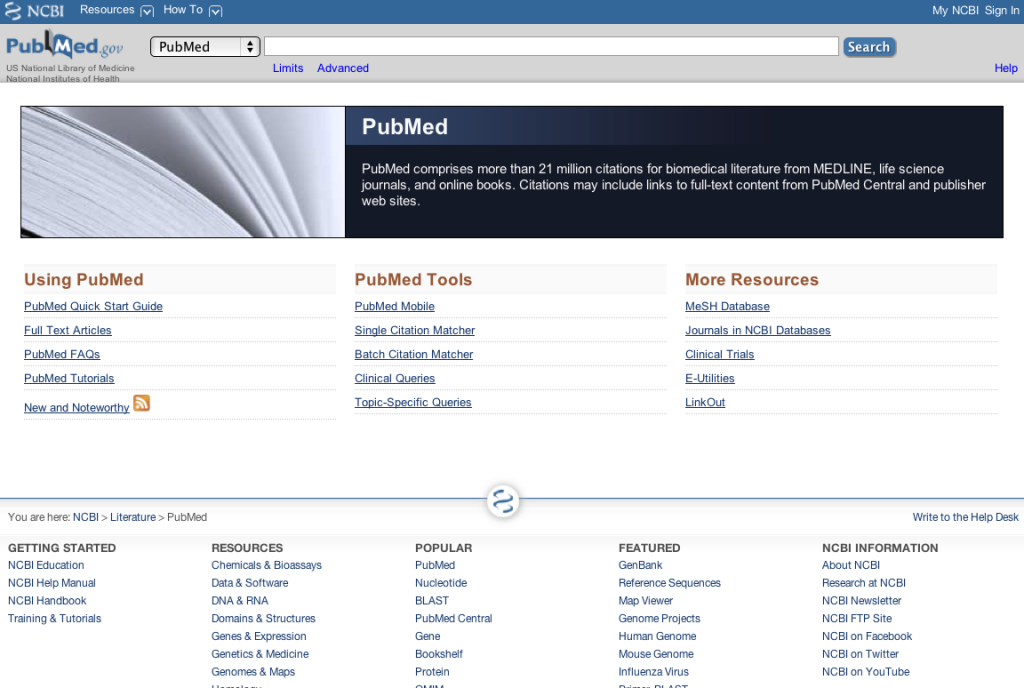Open the Limits link
Screen dimensions: 1024x688
[x=288, y=68]
